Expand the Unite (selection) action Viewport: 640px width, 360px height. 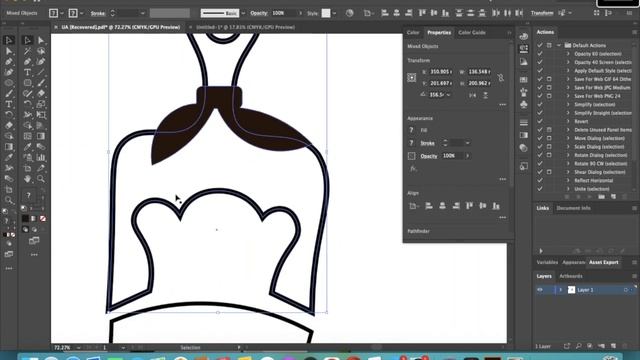pos(568,189)
